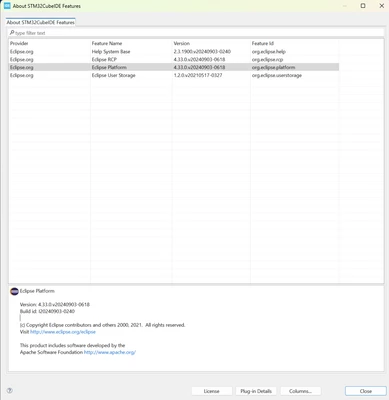The width and height of the screenshot is (389, 400).
Task: Select the About STM32CubeIDE Features tab
Action: pyautogui.click(x=40, y=22)
